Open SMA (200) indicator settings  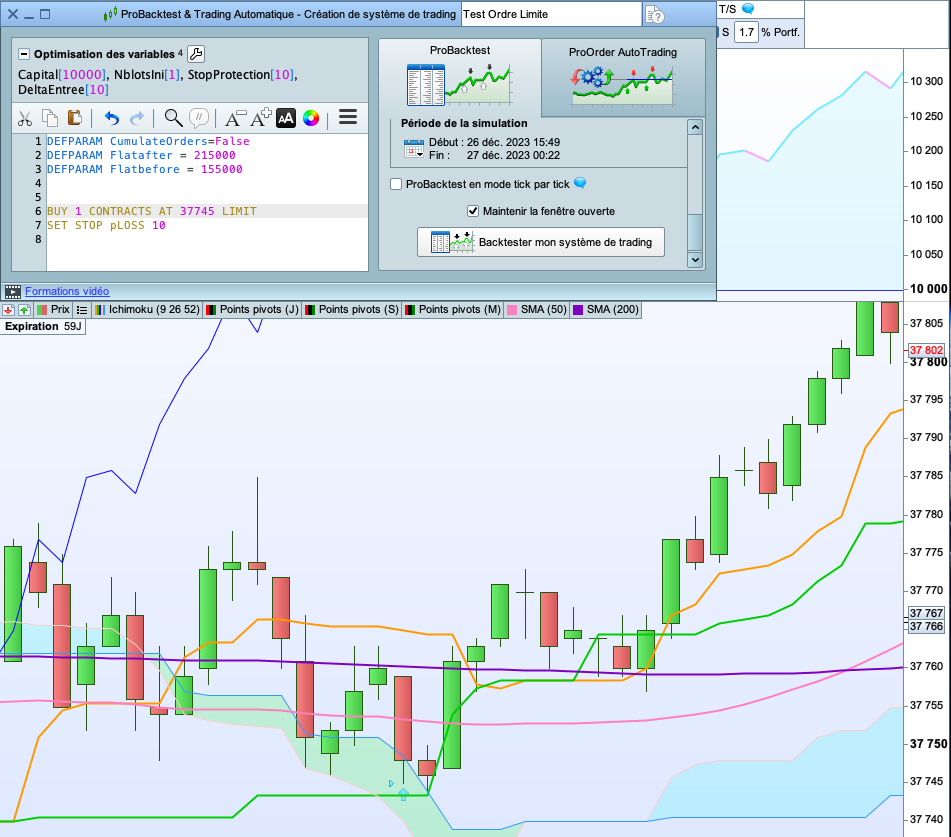(x=607, y=309)
